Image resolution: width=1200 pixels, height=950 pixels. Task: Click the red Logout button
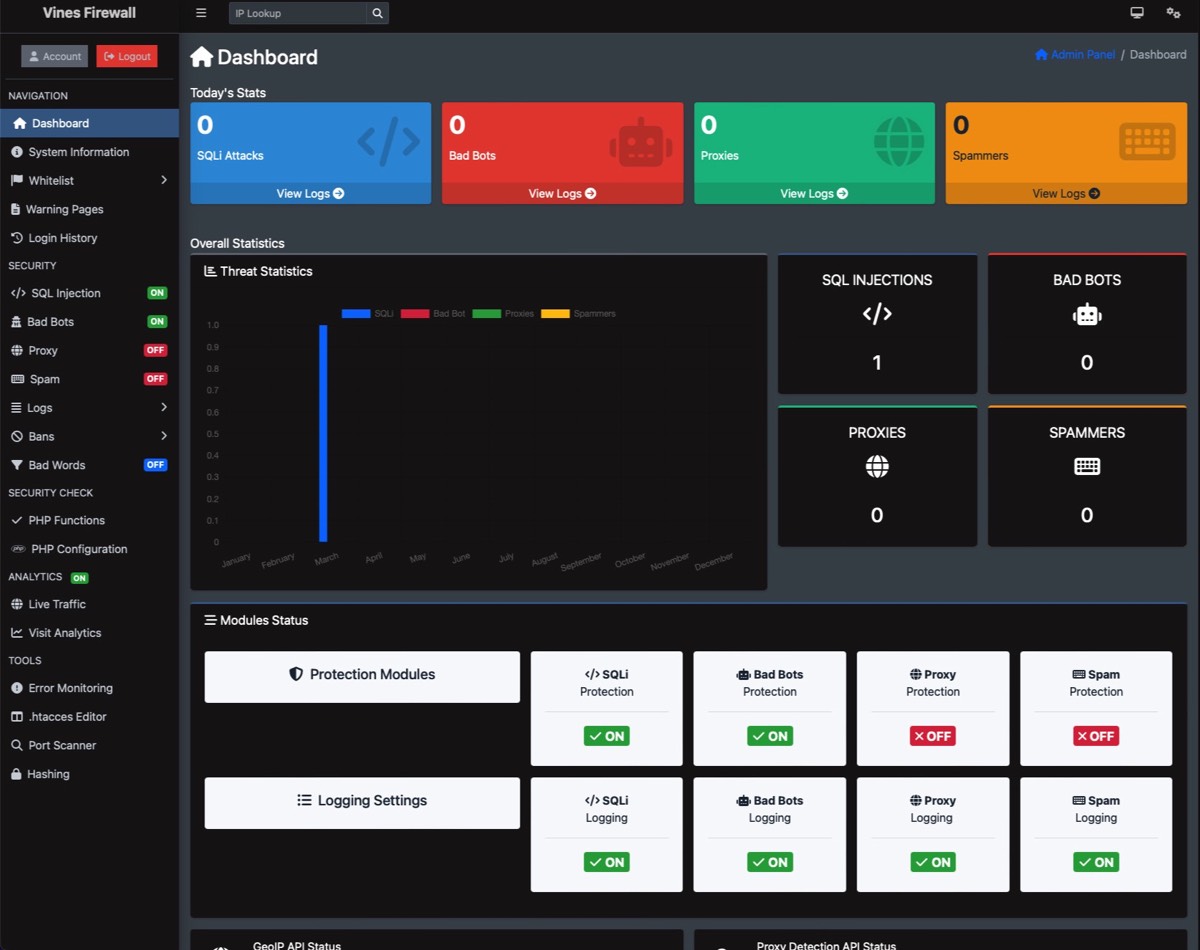coord(127,57)
